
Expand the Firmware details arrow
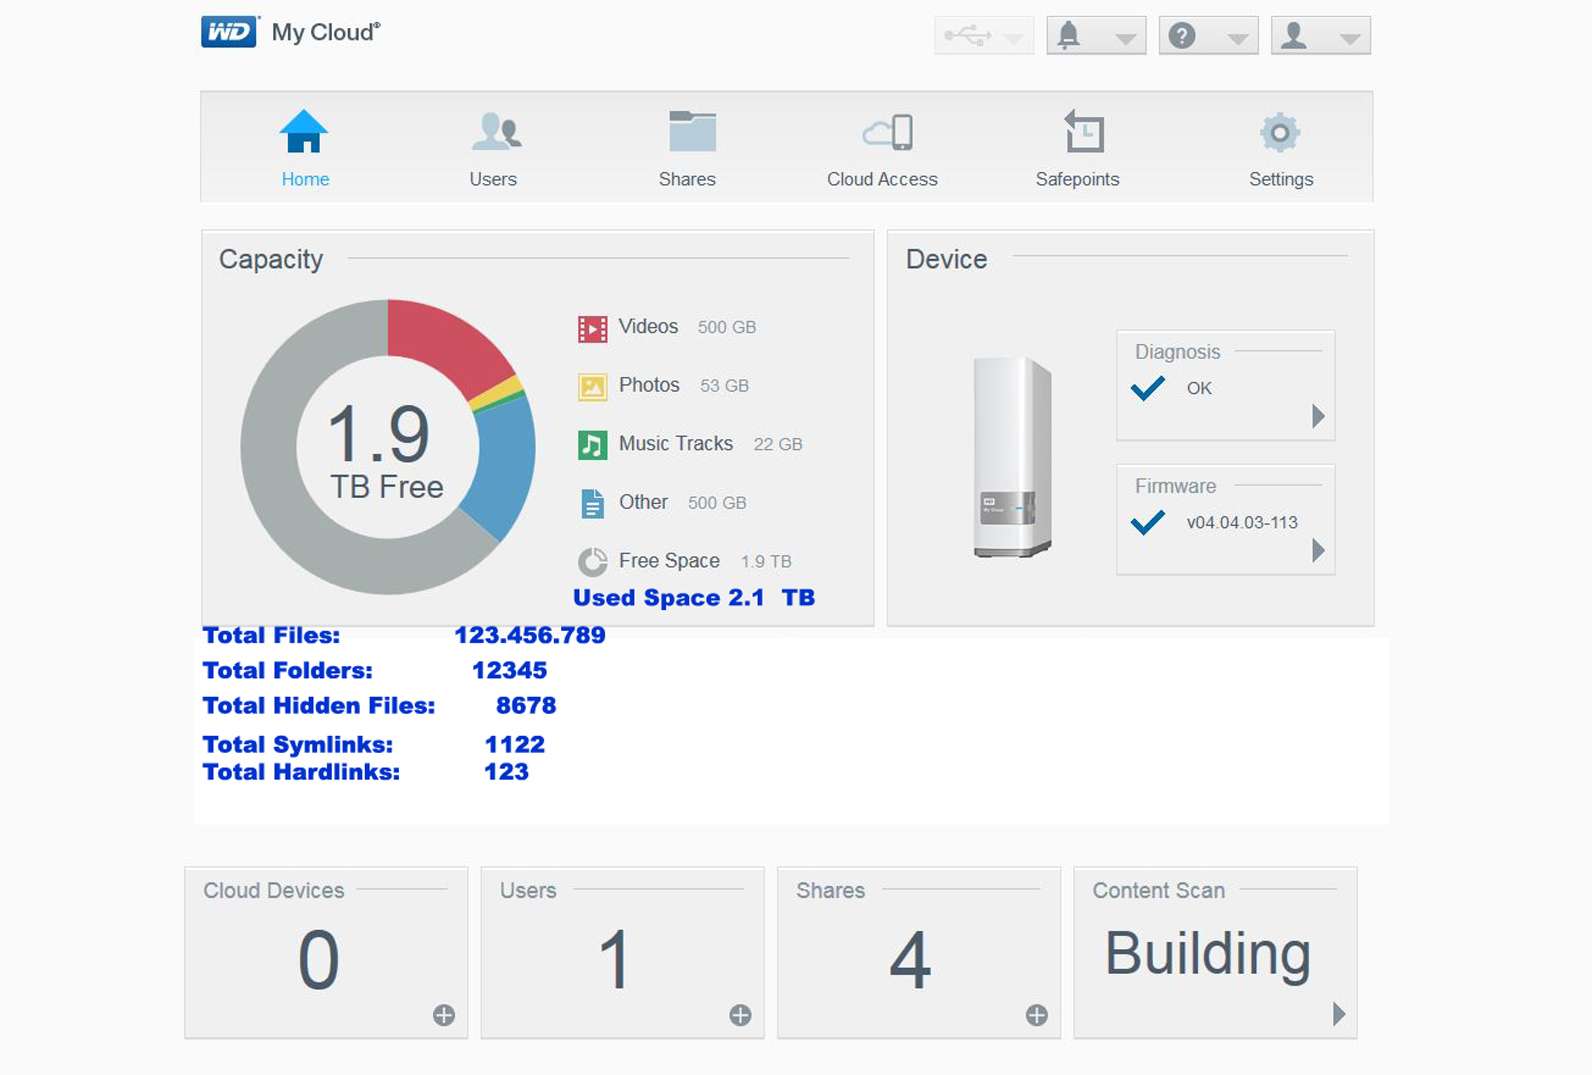click(1318, 550)
